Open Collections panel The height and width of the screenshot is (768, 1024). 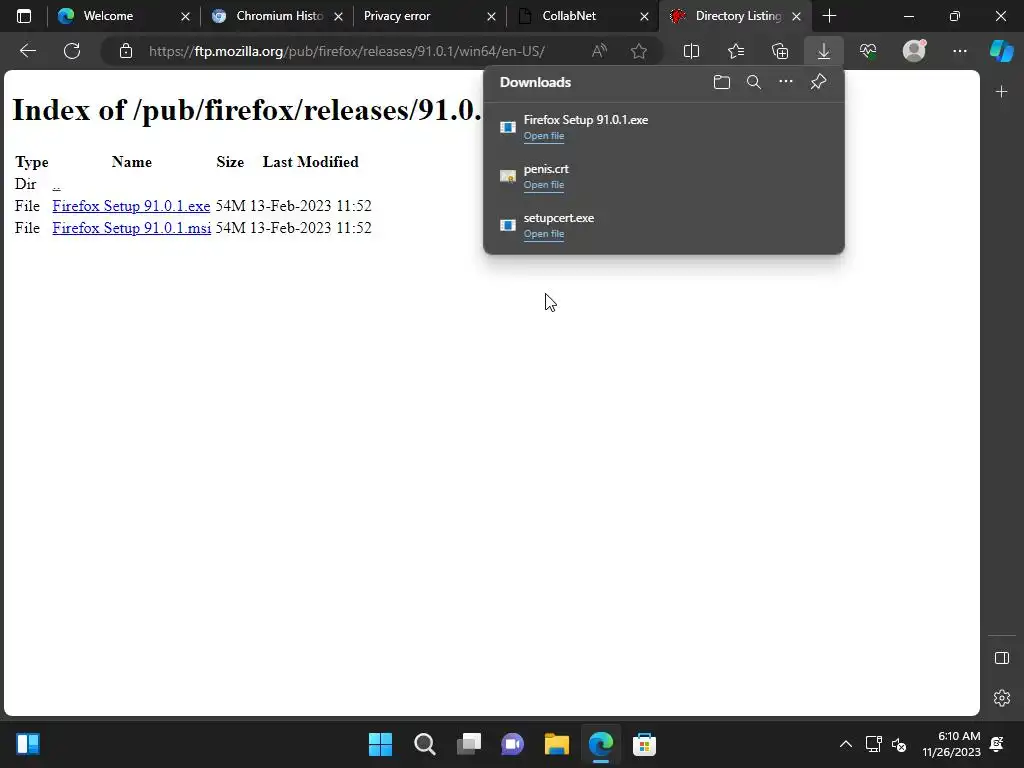coord(780,51)
